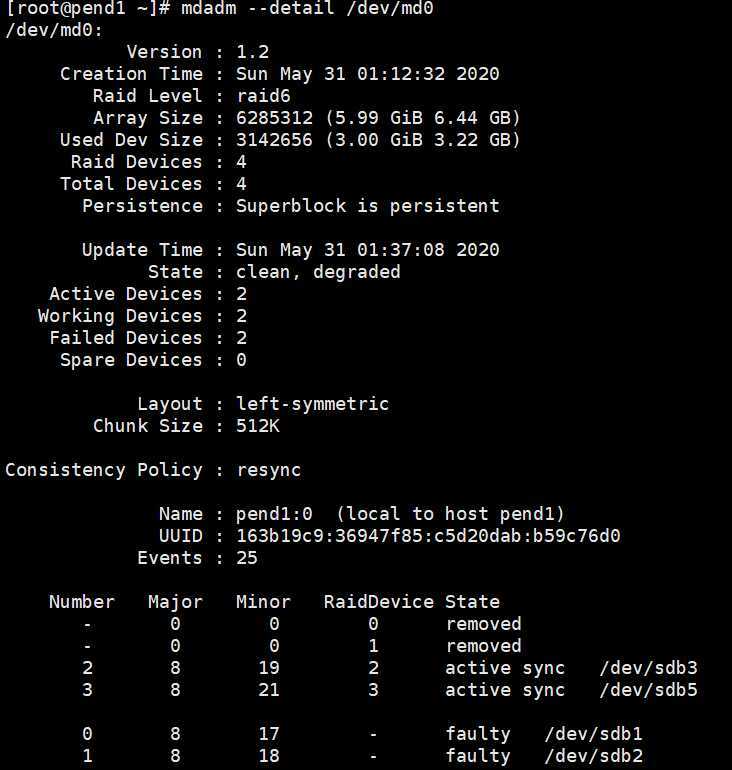Viewport: 732px width, 770px height.
Task: Select the clean, degraded state text
Action: click(x=318, y=272)
